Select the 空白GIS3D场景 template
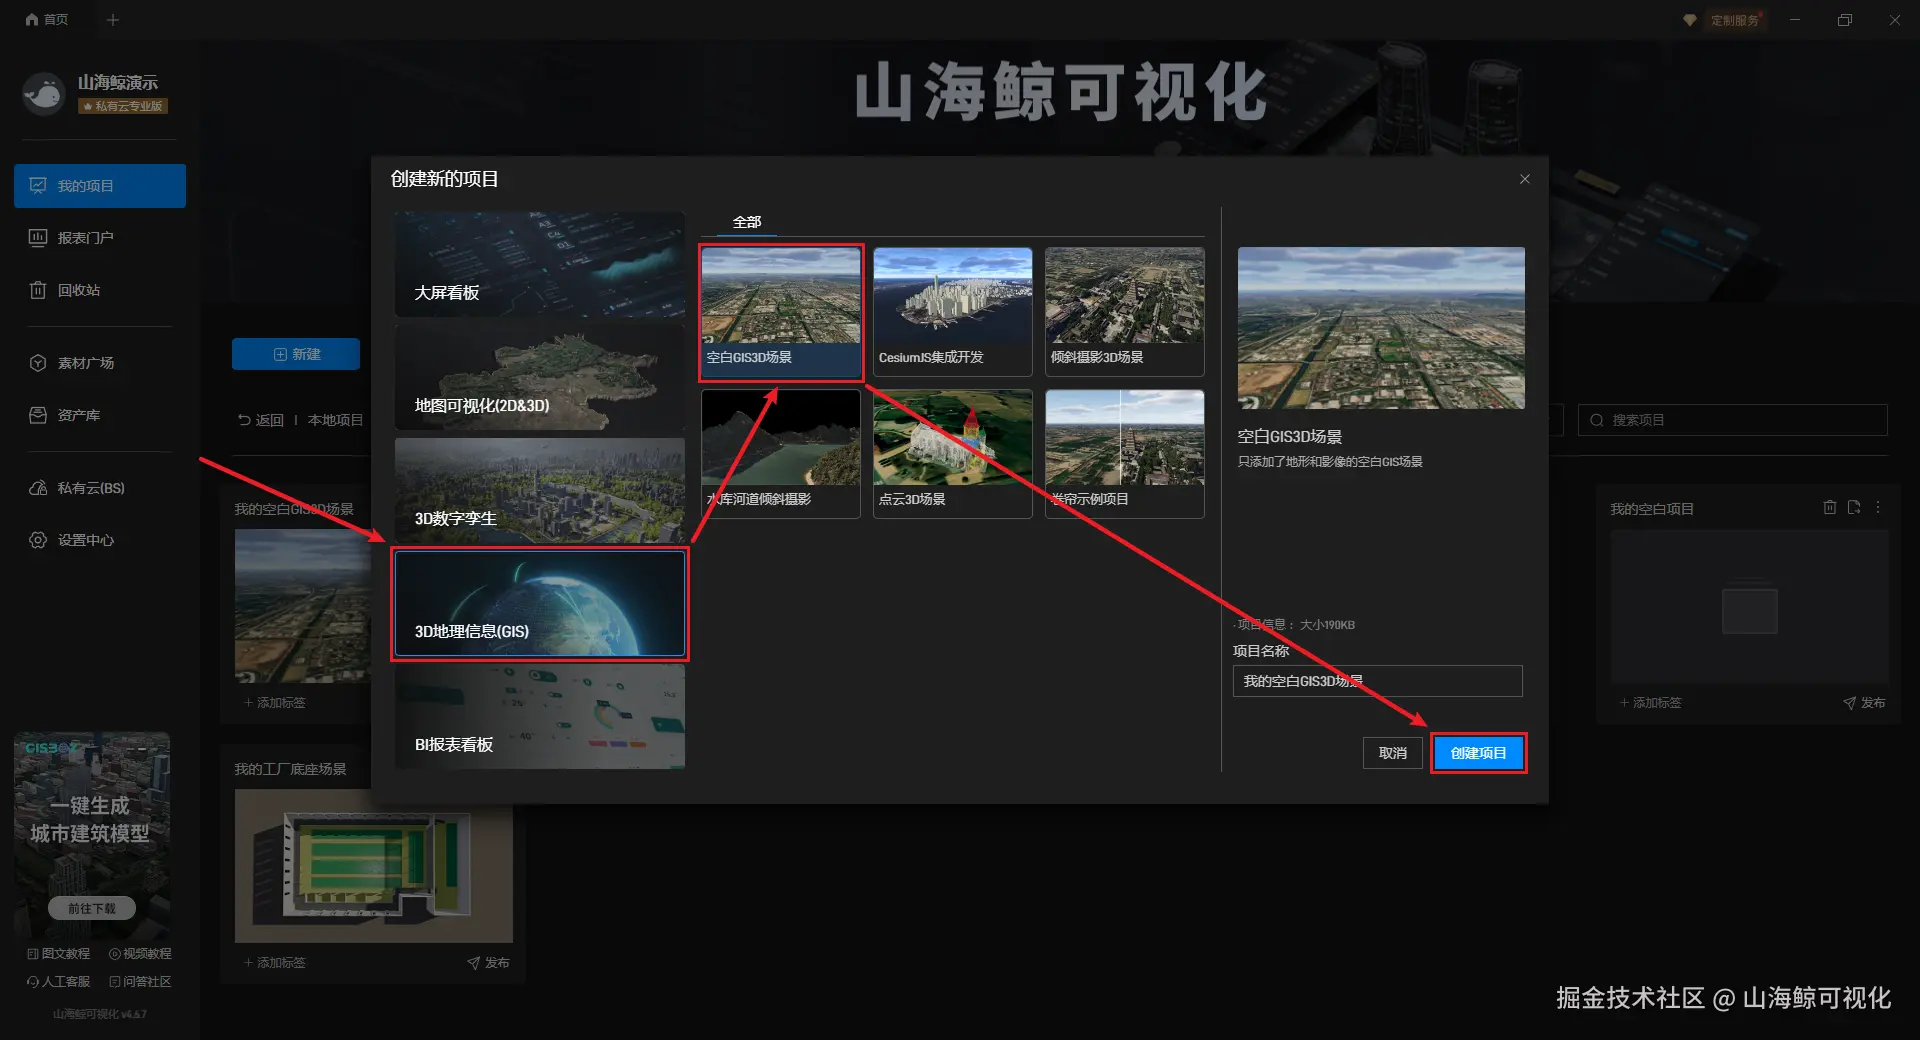 click(x=781, y=312)
